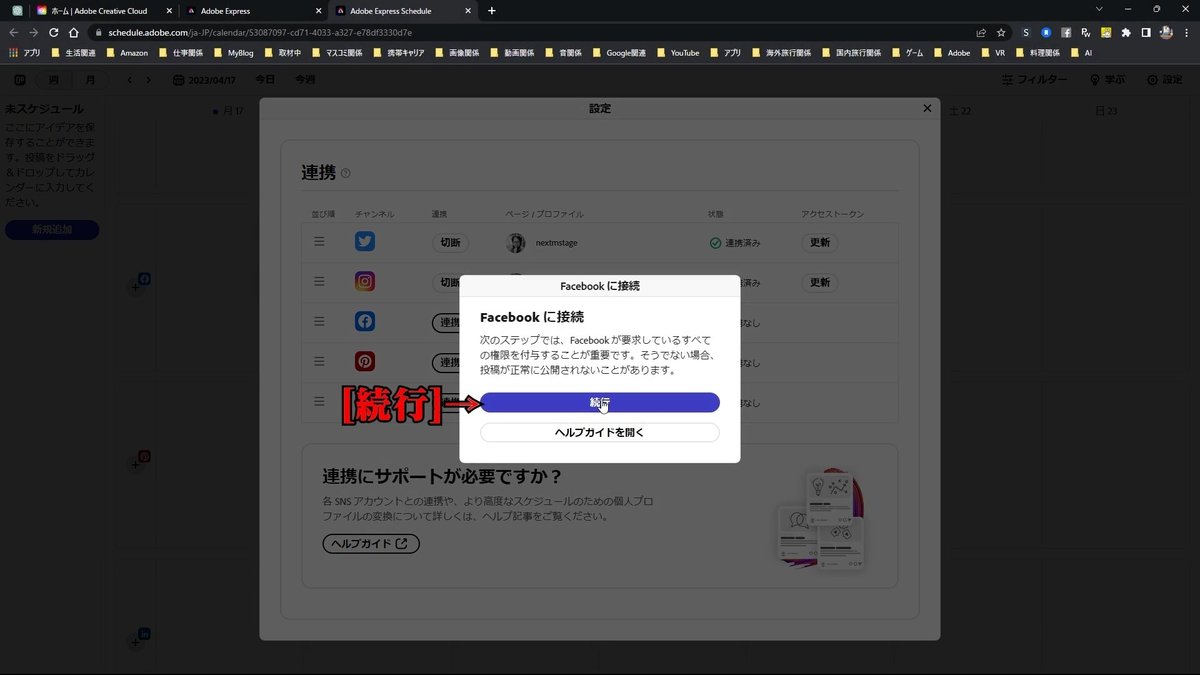Open the ヘルプガイド external link button
This screenshot has width=1200, height=675.
[x=371, y=544]
